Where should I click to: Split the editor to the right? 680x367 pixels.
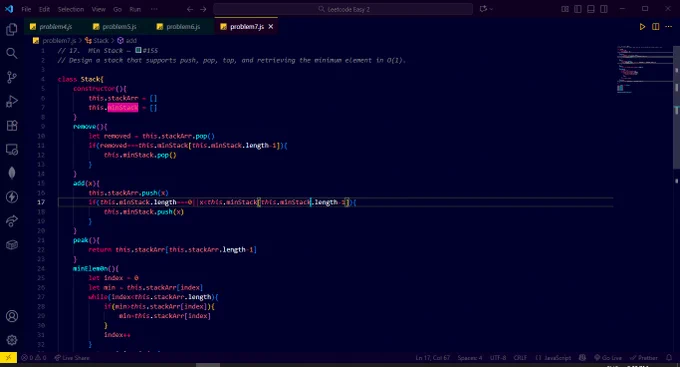(x=655, y=26)
